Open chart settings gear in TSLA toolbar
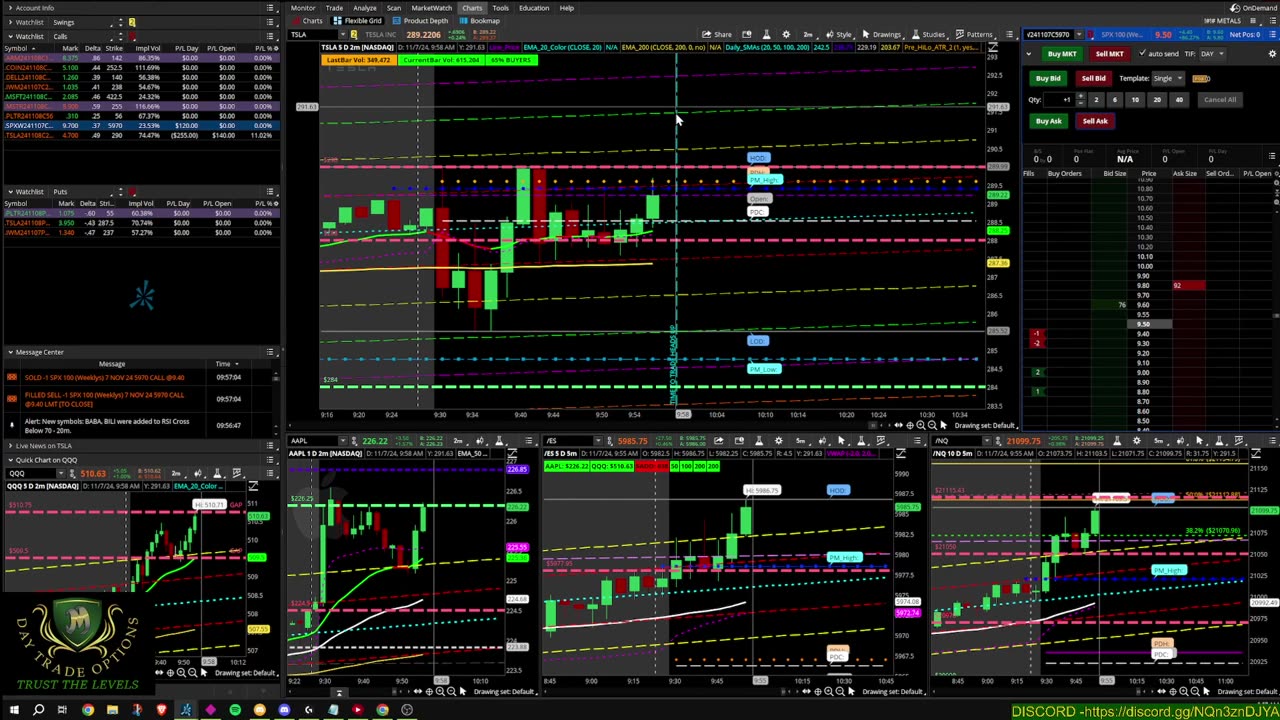Image resolution: width=1280 pixels, height=720 pixels. [785, 34]
